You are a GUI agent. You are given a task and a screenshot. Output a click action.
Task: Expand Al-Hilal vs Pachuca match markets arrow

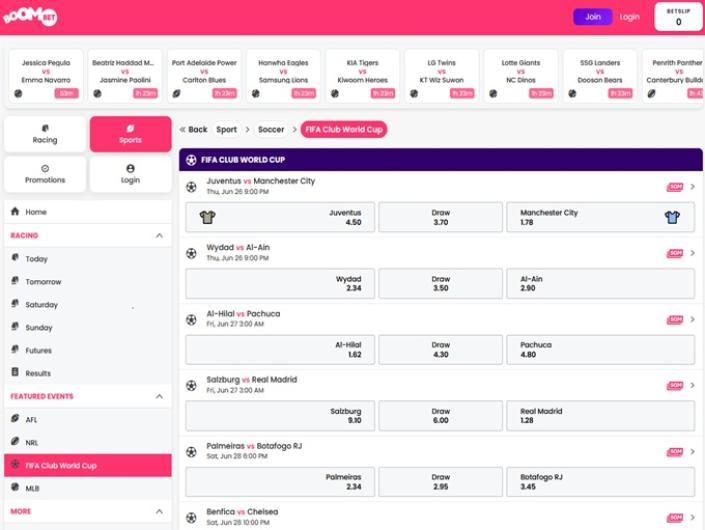692,319
